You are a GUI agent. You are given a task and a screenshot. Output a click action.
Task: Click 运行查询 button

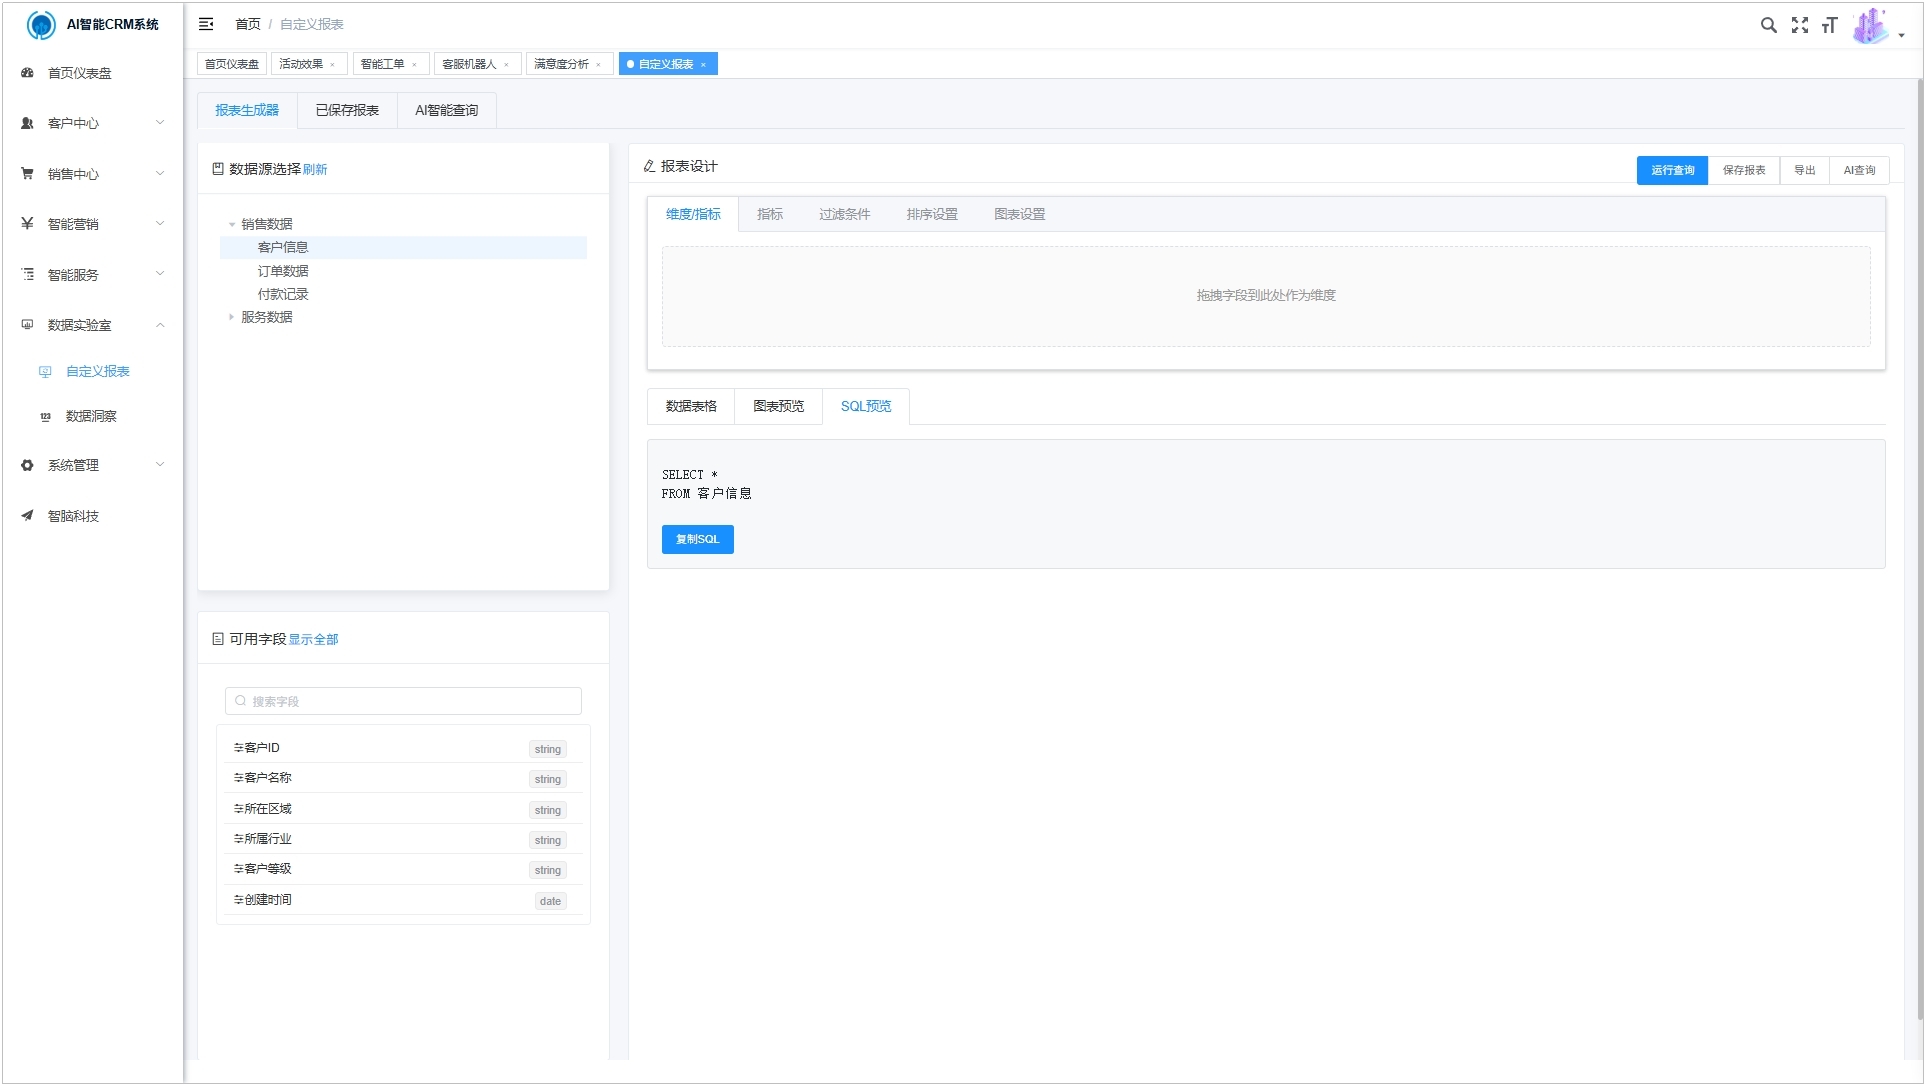(1671, 170)
